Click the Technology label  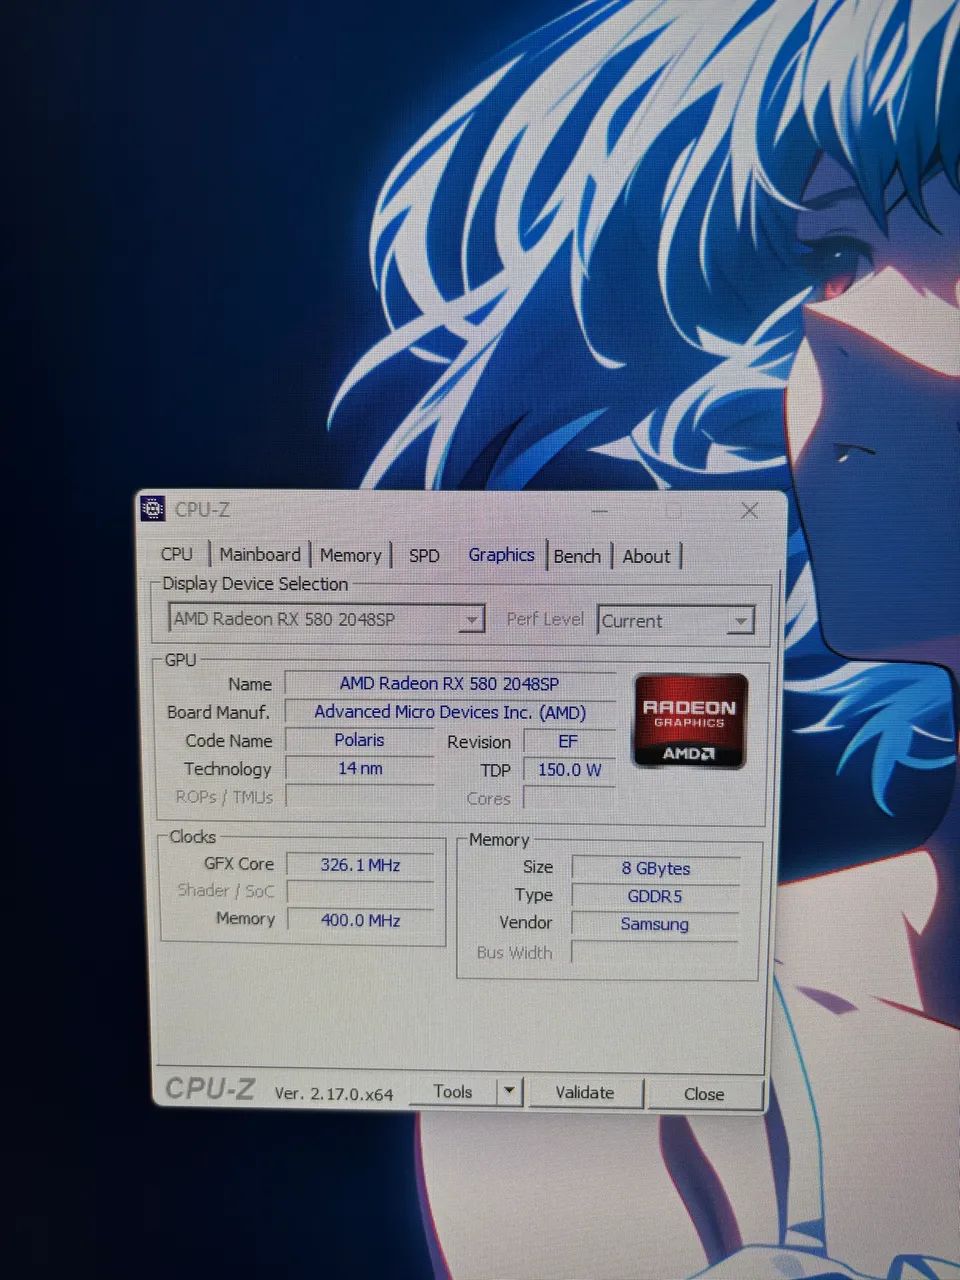(x=227, y=769)
